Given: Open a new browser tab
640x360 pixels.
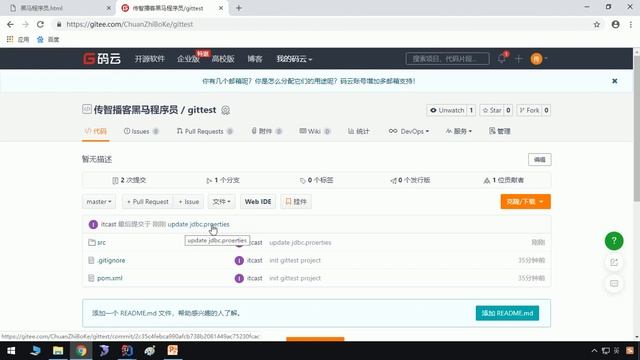Looking at the screenshot, I should click(239, 8).
